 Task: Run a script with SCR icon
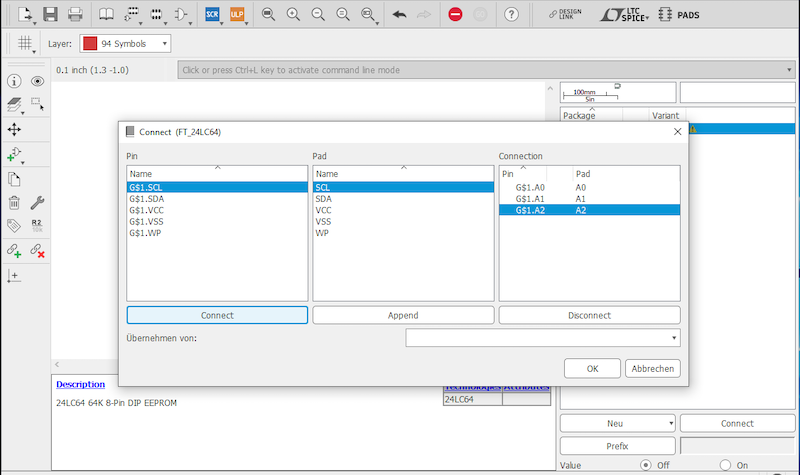tap(212, 14)
